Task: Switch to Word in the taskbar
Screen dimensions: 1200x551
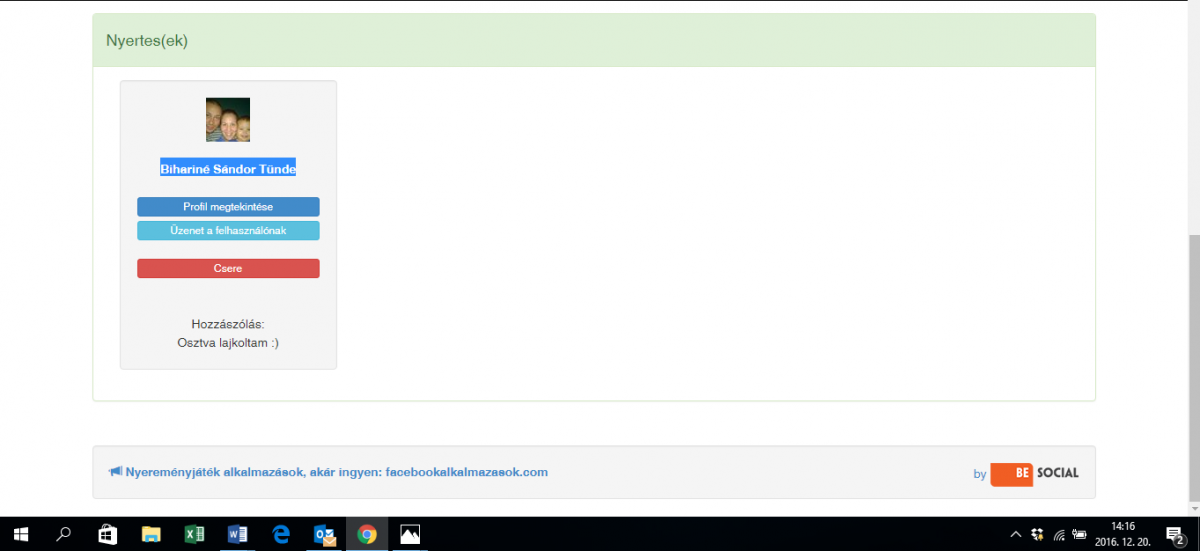Action: coord(238,534)
